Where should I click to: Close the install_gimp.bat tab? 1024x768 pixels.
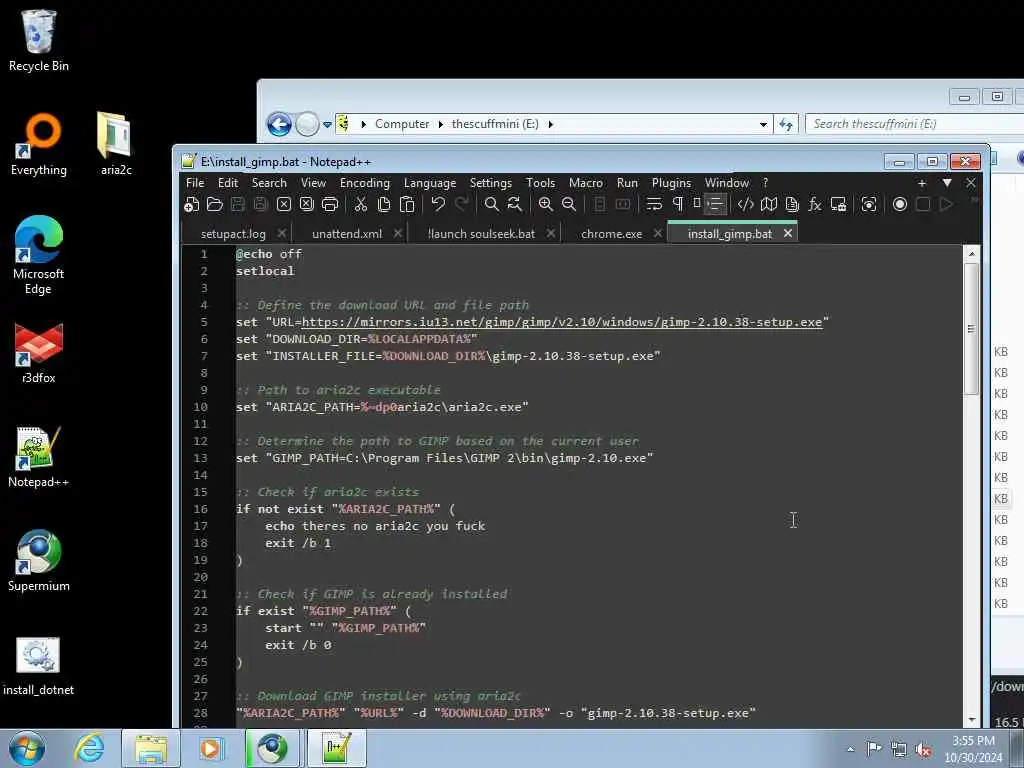(x=788, y=233)
